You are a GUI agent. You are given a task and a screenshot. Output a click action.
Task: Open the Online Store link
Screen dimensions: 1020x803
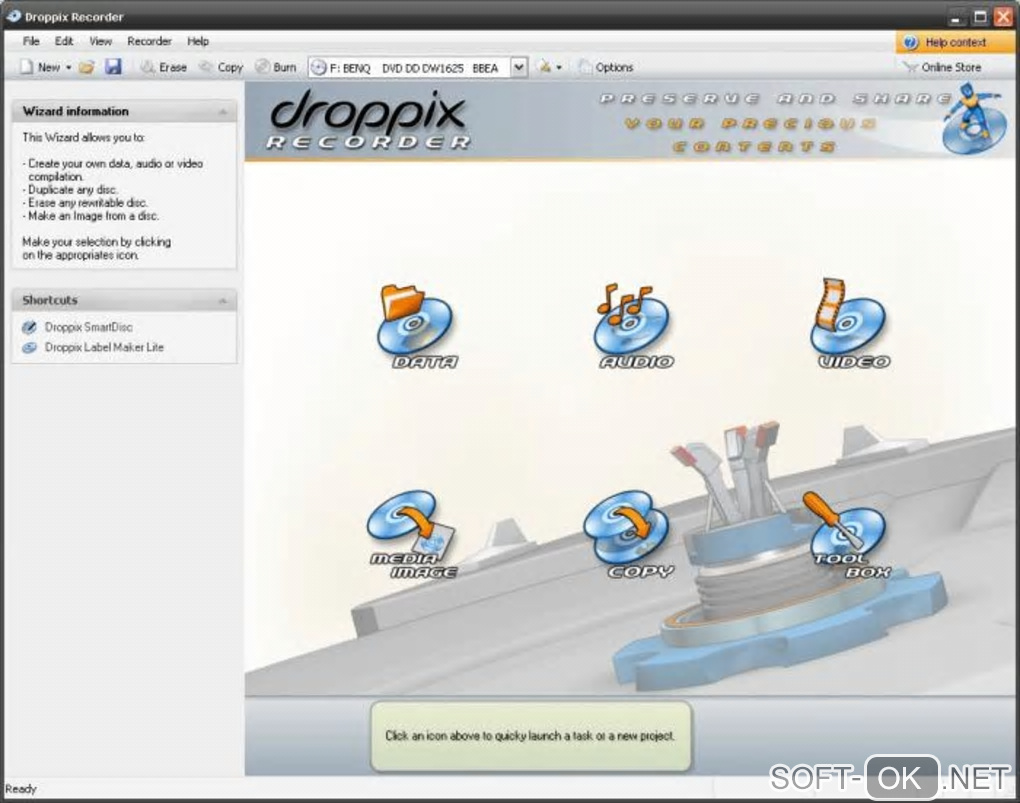[942, 67]
